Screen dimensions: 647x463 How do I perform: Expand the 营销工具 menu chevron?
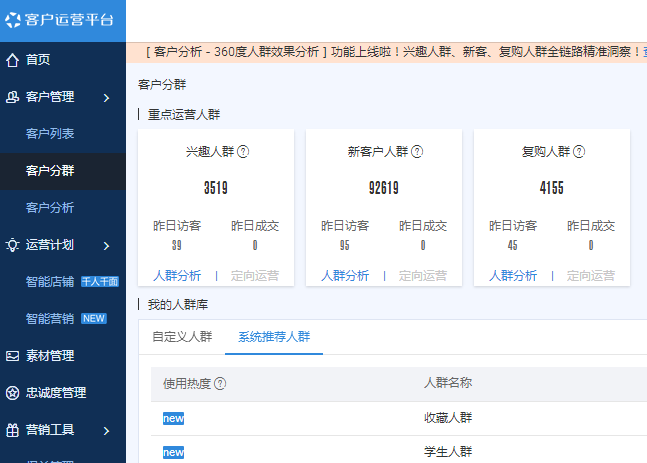(x=106, y=431)
